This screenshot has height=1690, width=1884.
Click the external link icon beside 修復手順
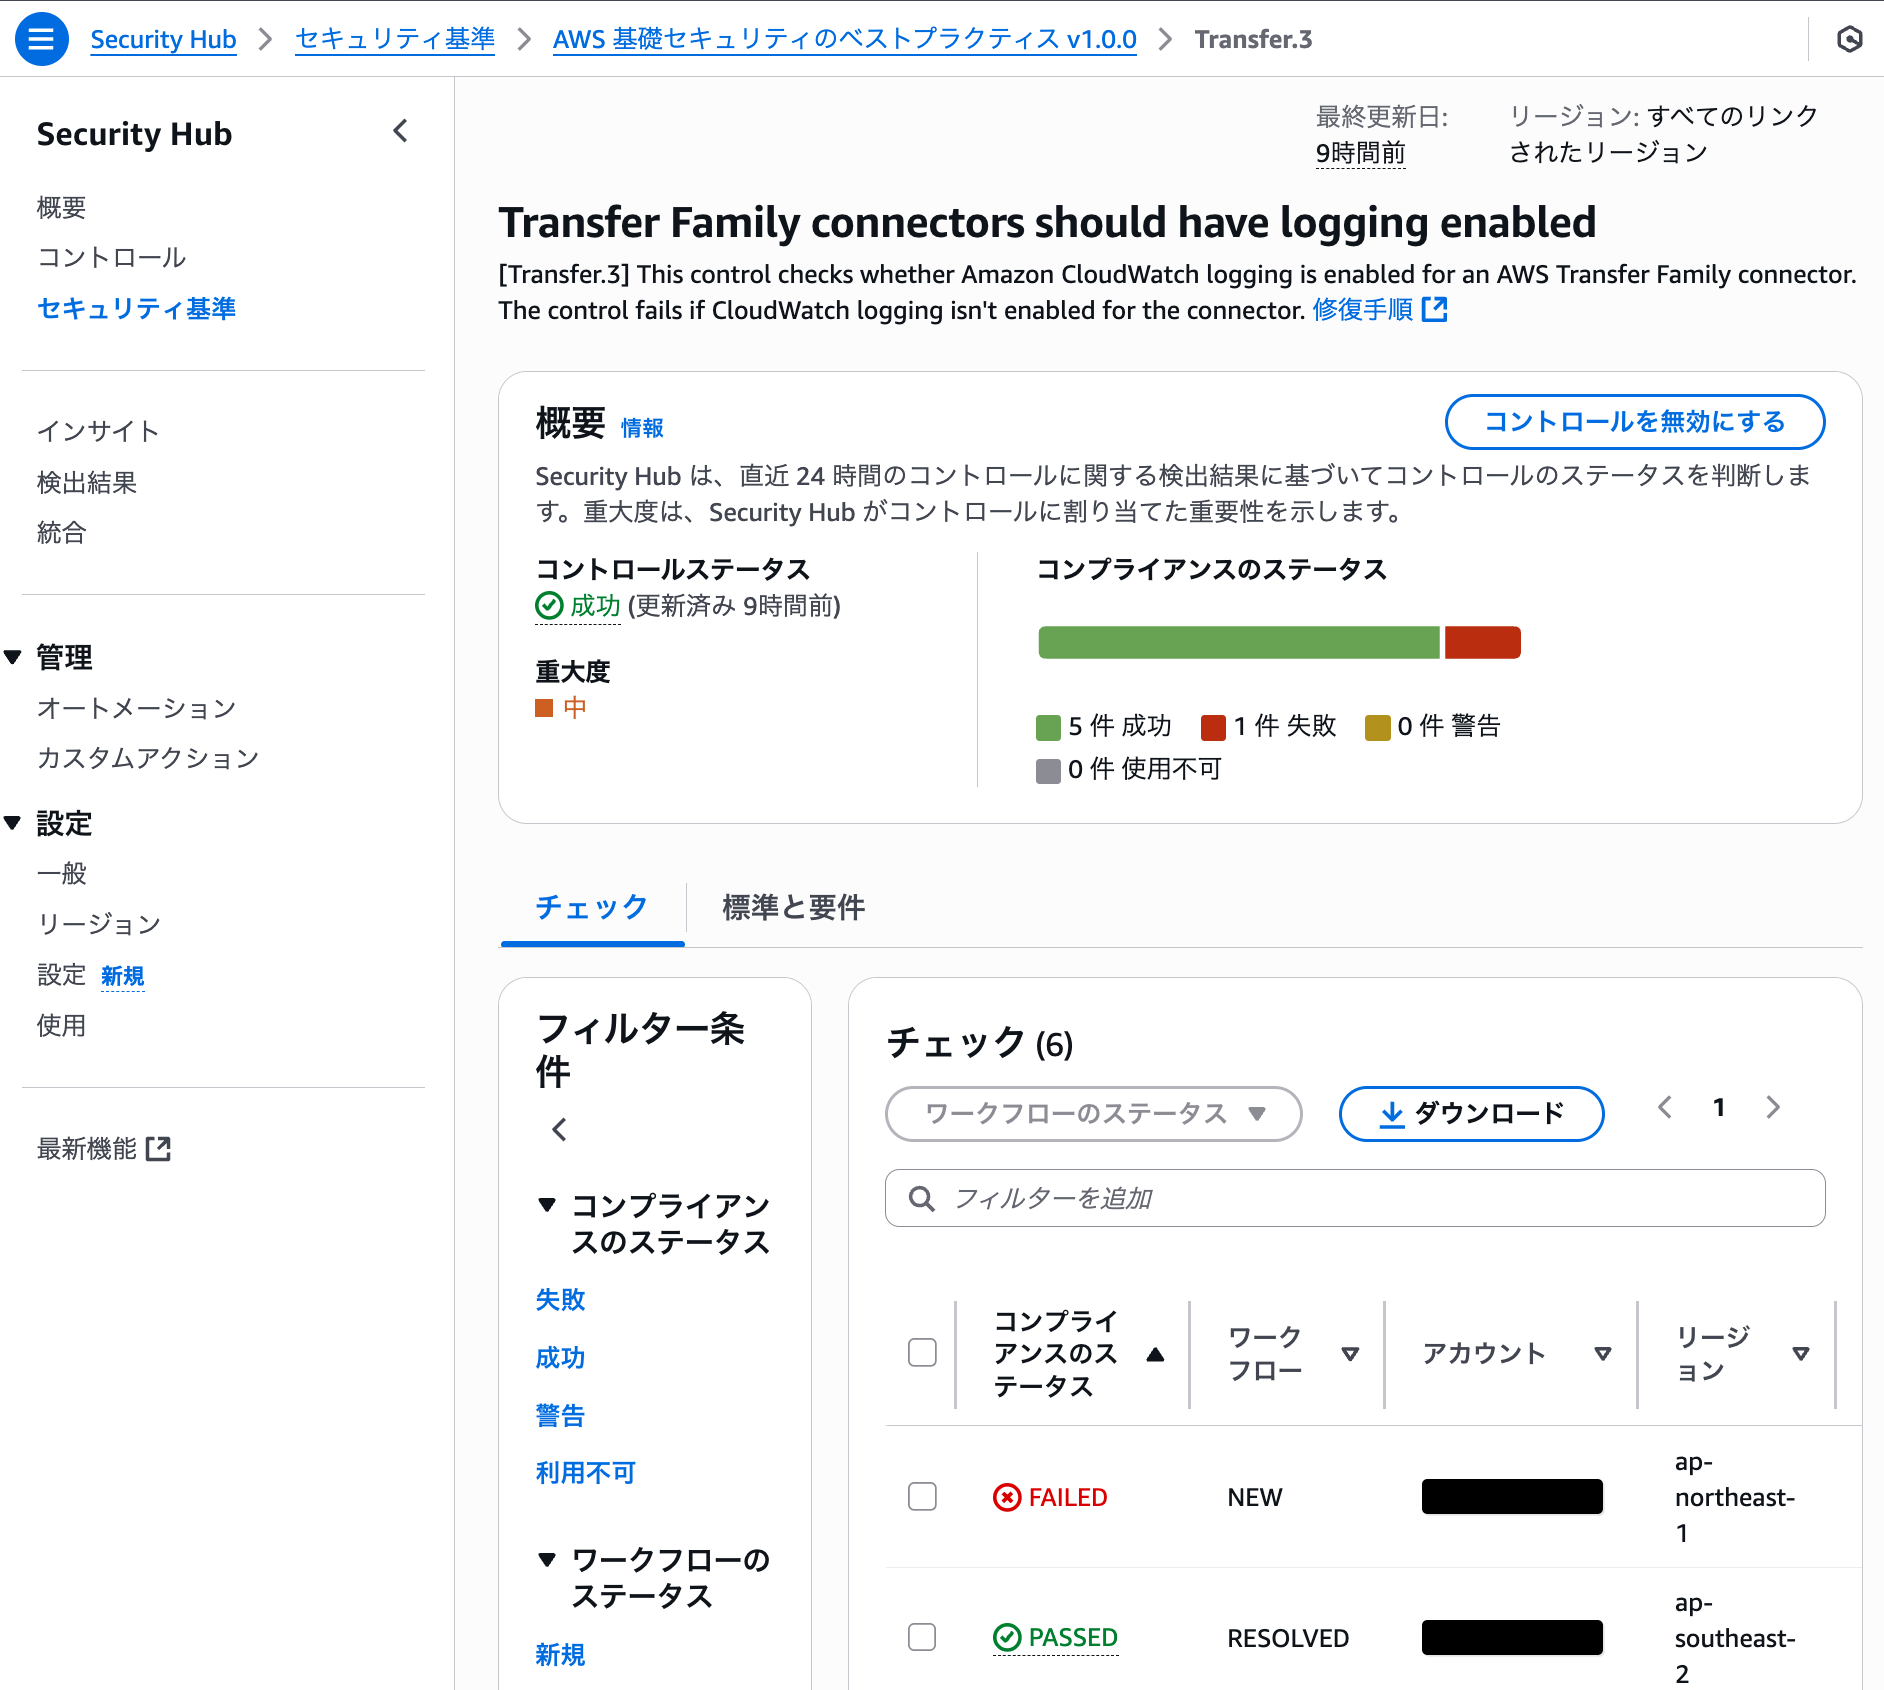coord(1435,310)
